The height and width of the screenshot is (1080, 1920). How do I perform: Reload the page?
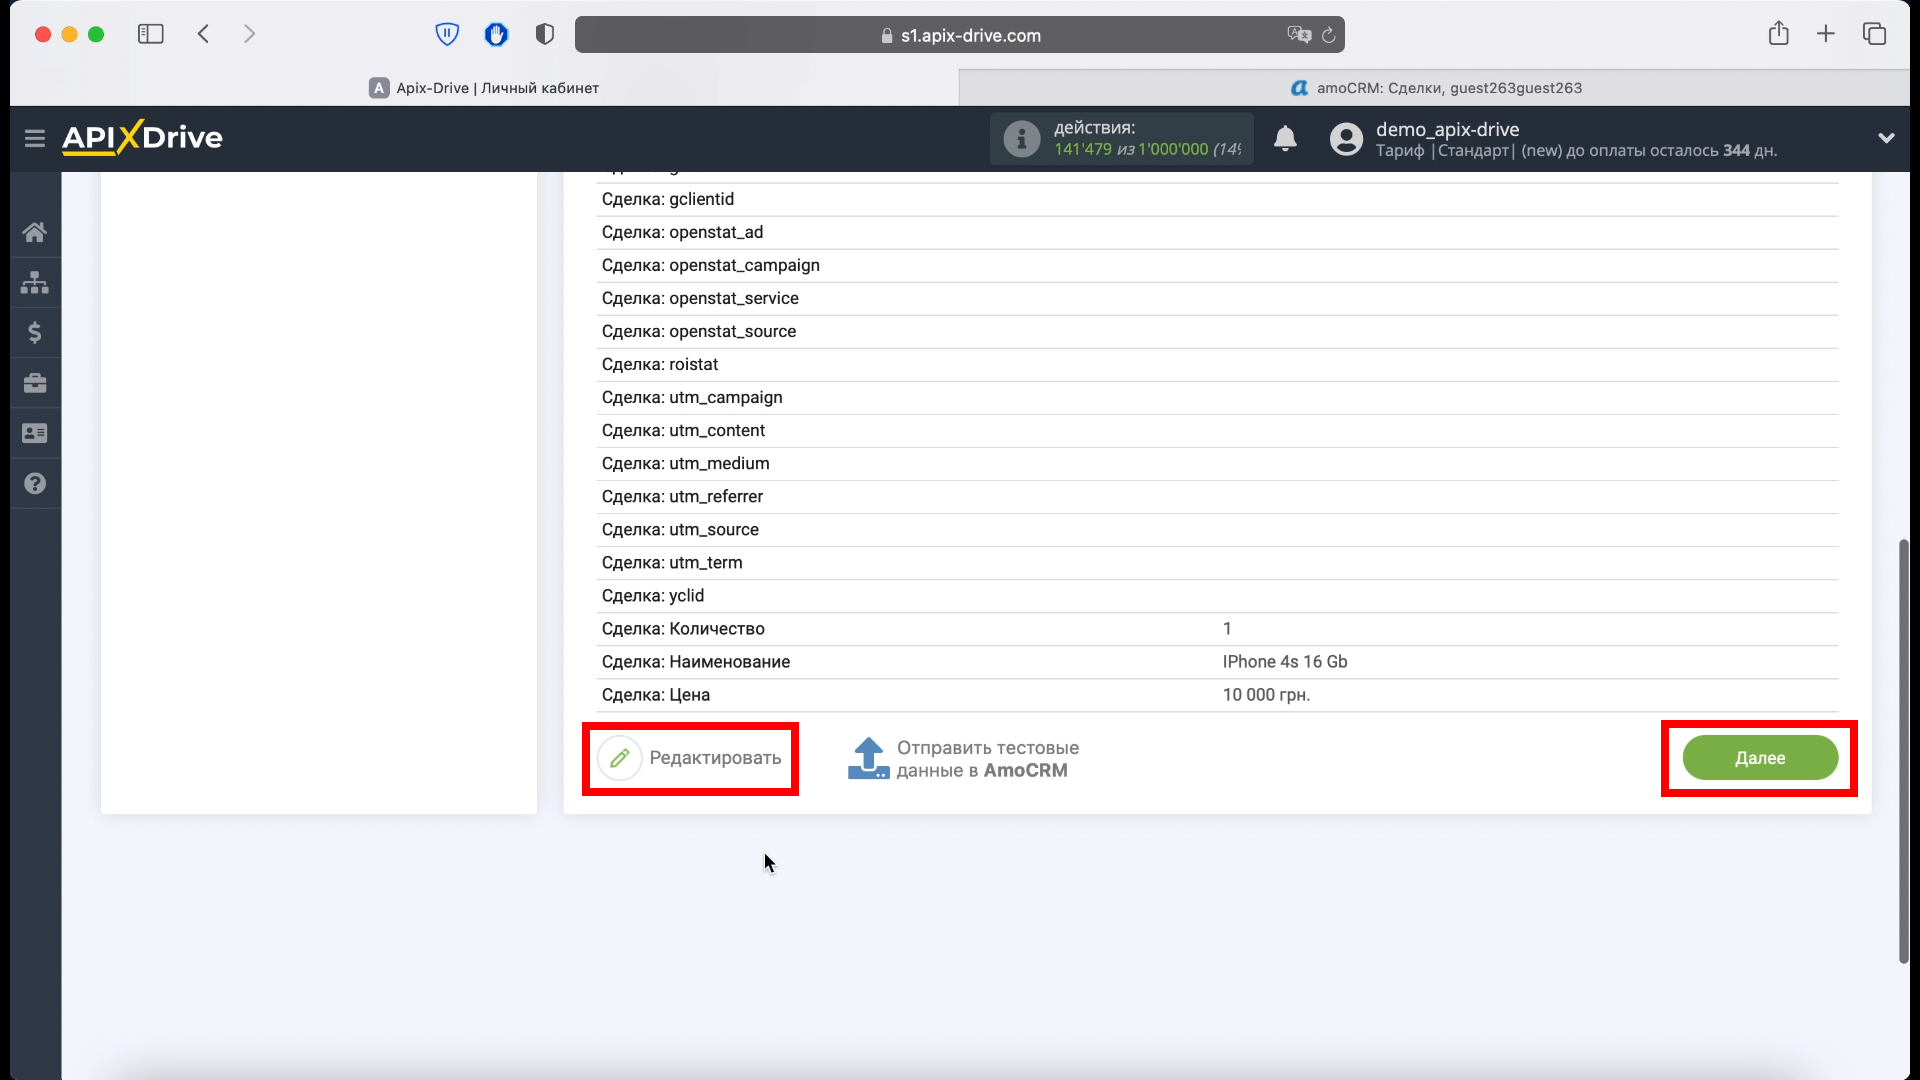pyautogui.click(x=1328, y=35)
